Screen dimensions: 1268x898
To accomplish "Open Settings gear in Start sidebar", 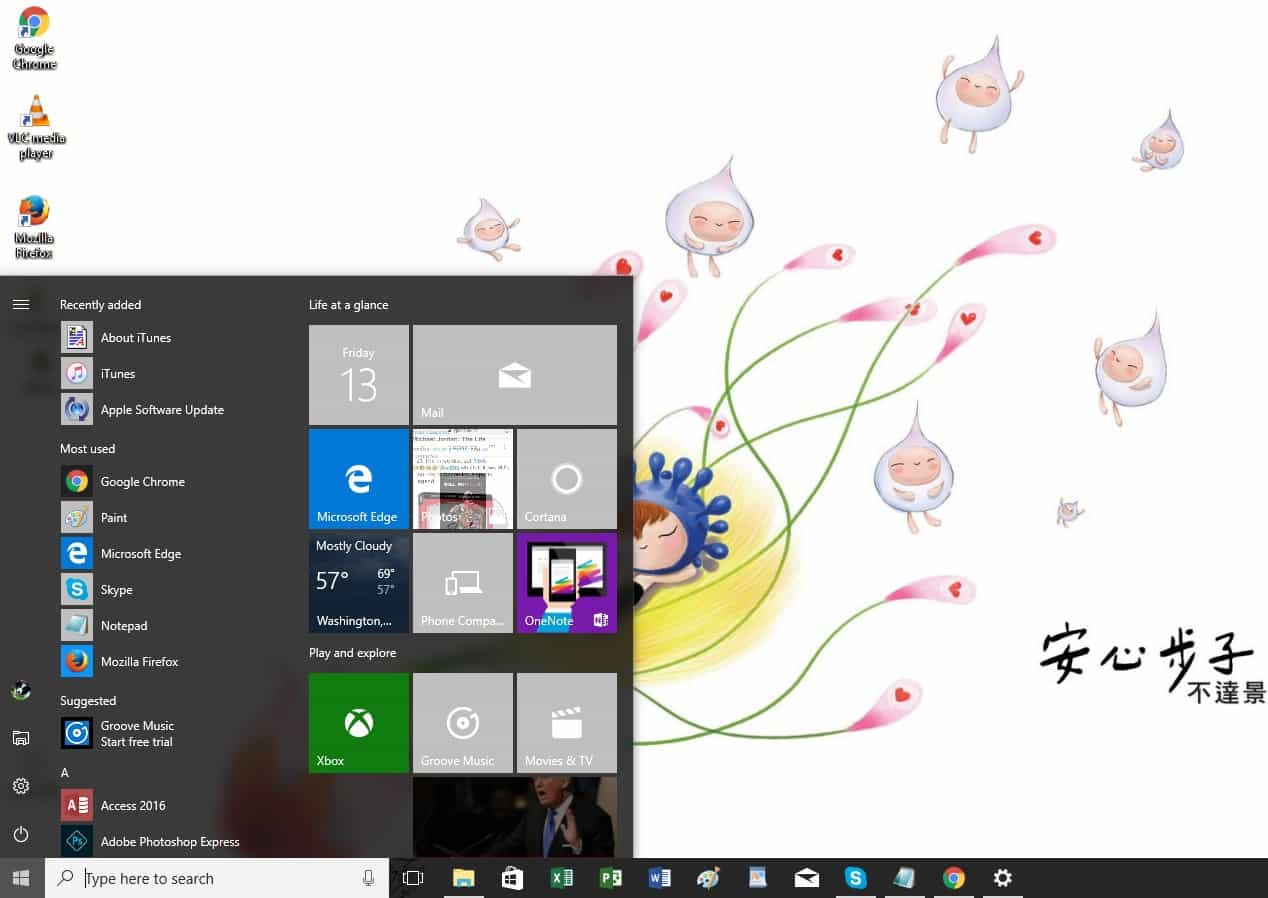I will pyautogui.click(x=21, y=786).
